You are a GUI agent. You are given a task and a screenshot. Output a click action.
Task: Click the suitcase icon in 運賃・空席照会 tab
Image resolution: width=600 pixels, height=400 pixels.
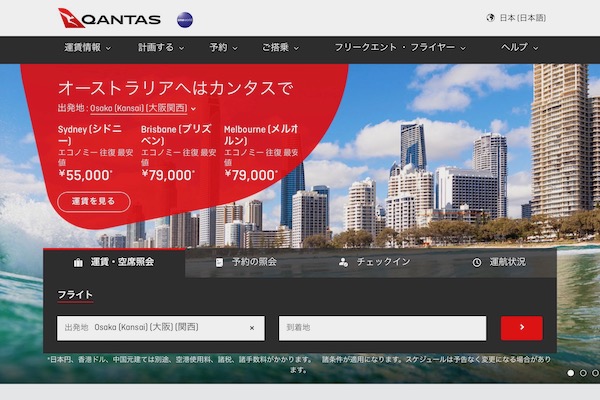(78, 263)
